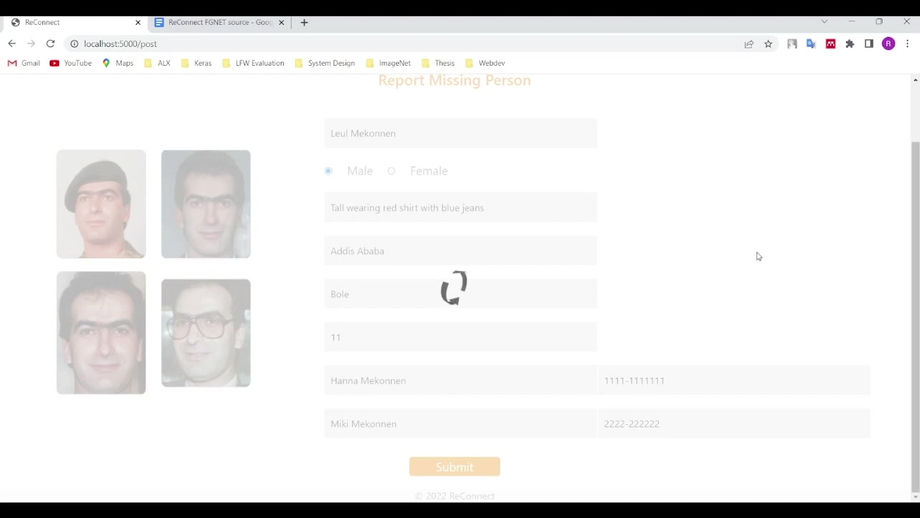Image resolution: width=920 pixels, height=518 pixels.
Task: Switch to ReConnect FGNET source tab
Action: tap(218, 22)
